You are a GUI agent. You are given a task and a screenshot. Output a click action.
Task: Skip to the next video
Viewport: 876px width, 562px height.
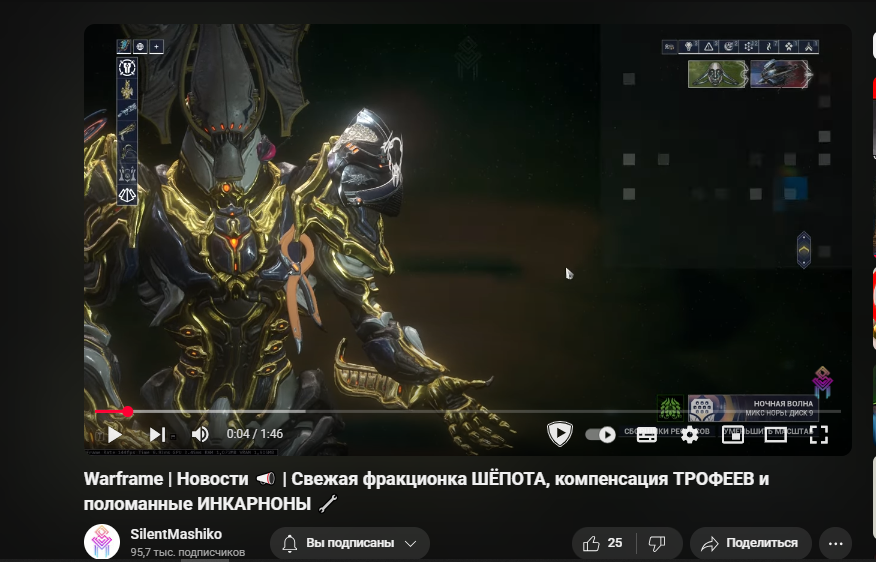point(157,434)
